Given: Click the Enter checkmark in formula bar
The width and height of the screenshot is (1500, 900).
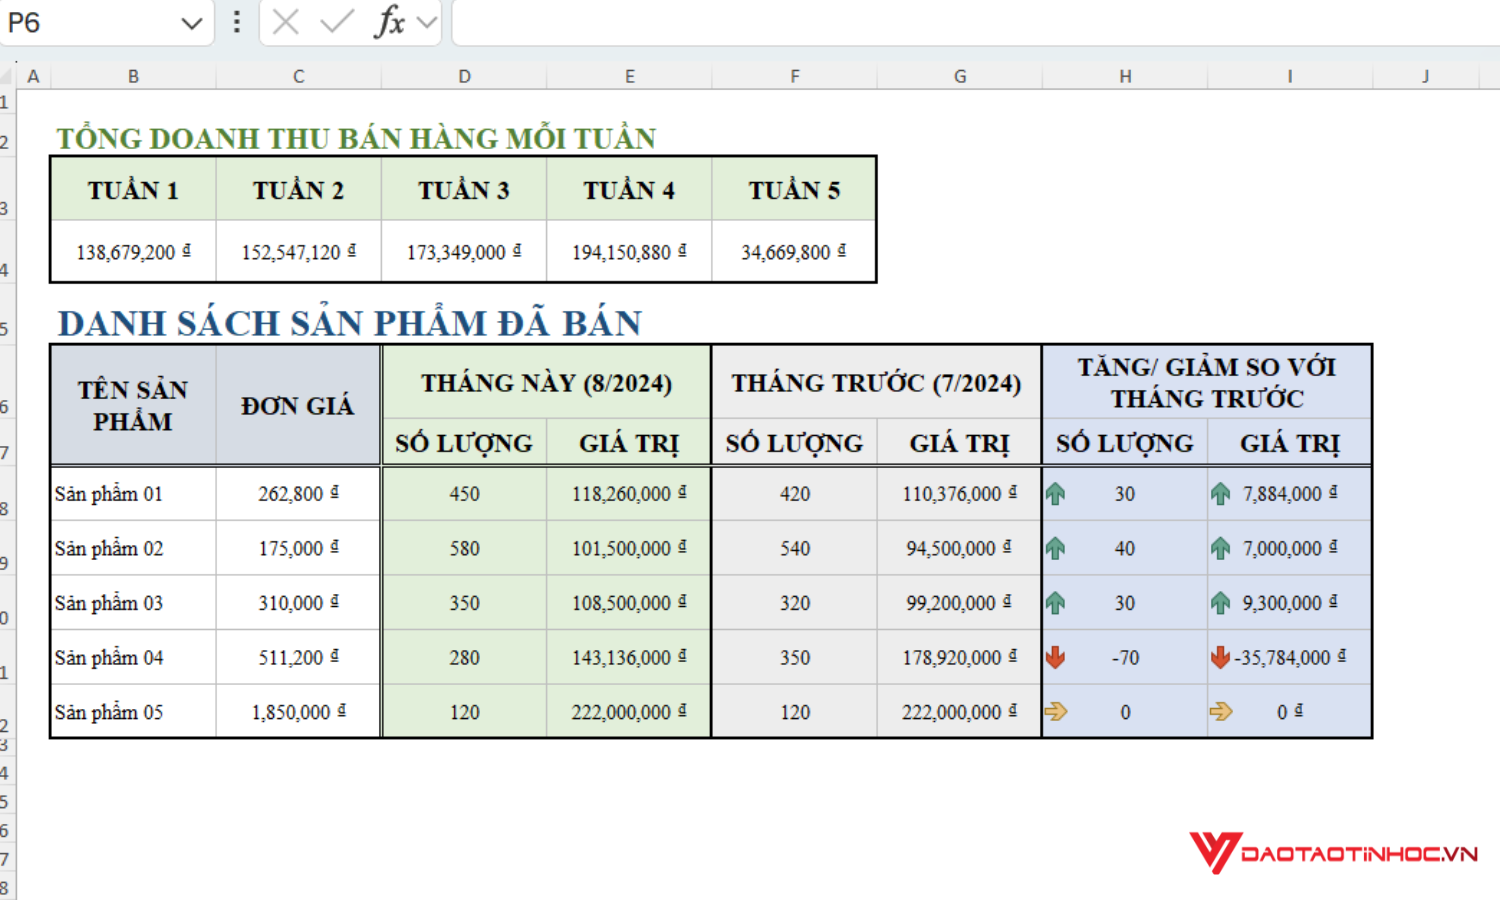Looking at the screenshot, I should pos(337,22).
